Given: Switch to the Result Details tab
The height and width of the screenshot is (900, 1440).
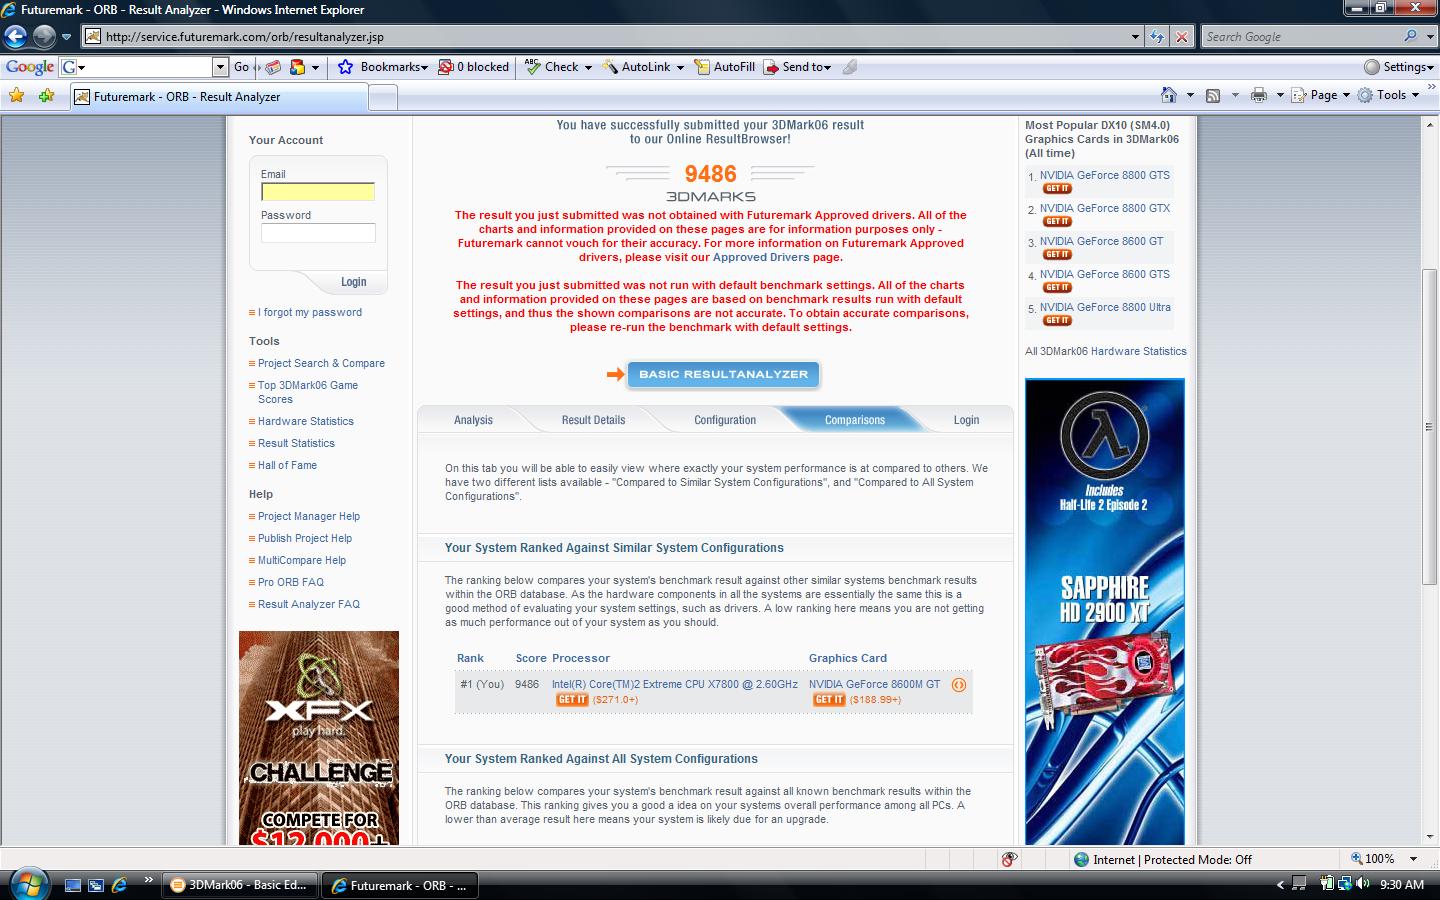Looking at the screenshot, I should (x=593, y=420).
